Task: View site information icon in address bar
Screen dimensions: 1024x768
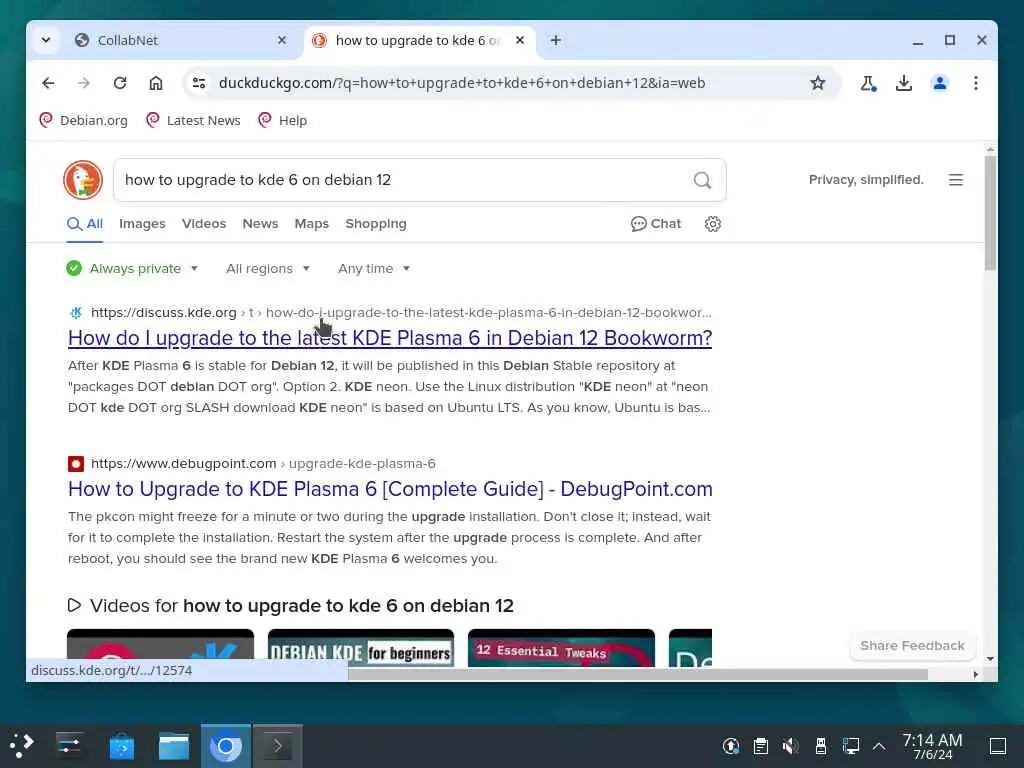Action: pos(199,83)
